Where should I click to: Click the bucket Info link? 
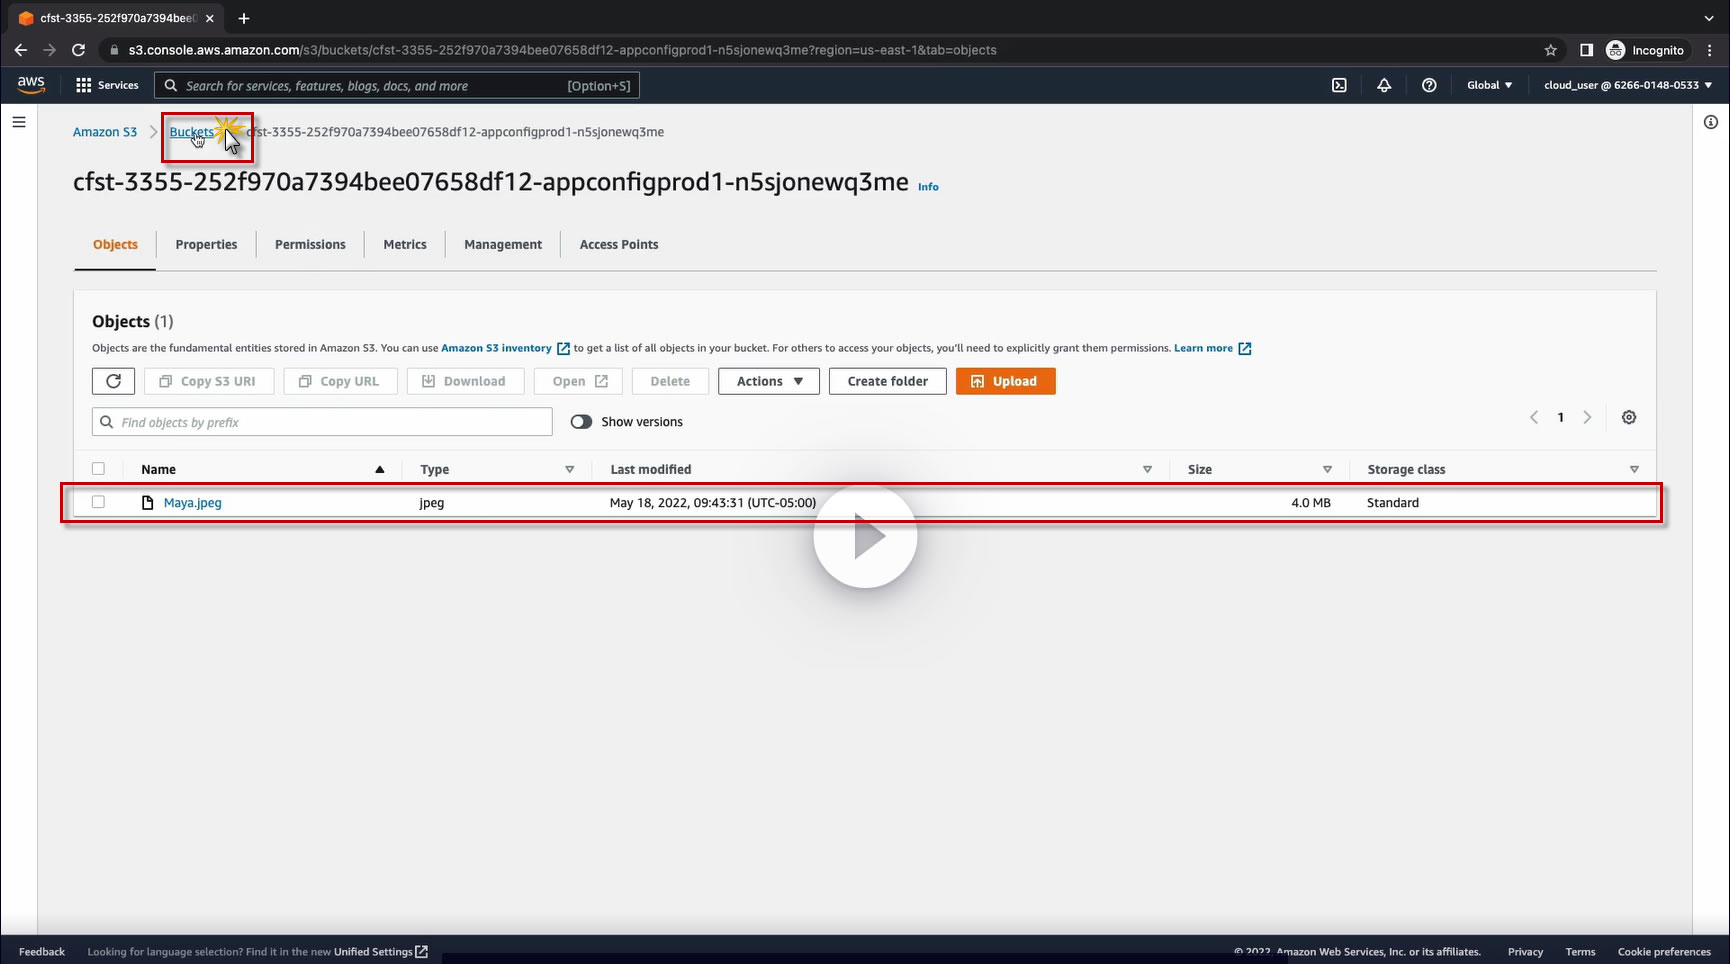click(x=928, y=187)
